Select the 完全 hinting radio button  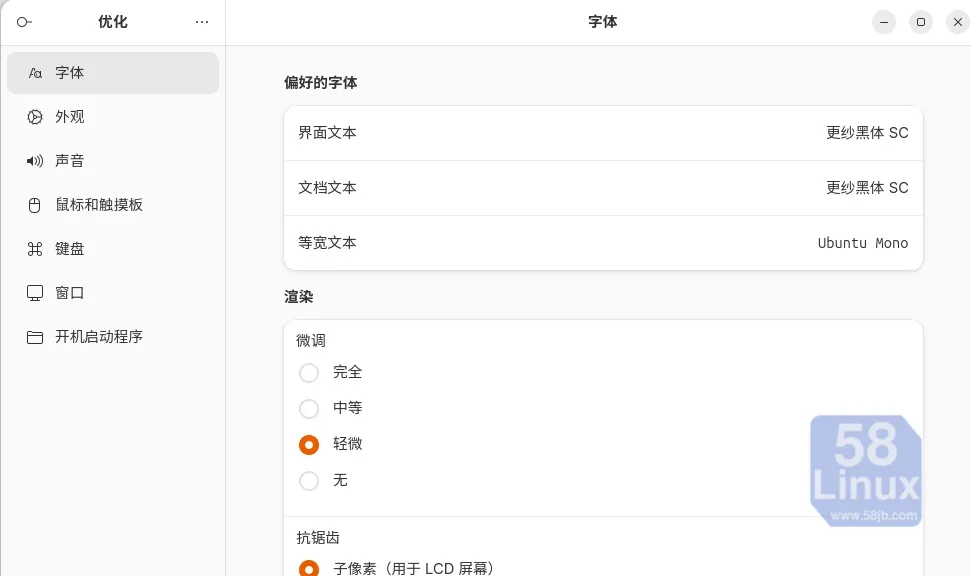309,373
